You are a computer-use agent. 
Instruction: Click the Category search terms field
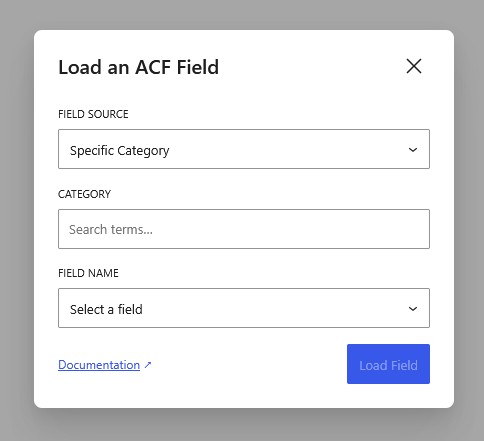[244, 229]
